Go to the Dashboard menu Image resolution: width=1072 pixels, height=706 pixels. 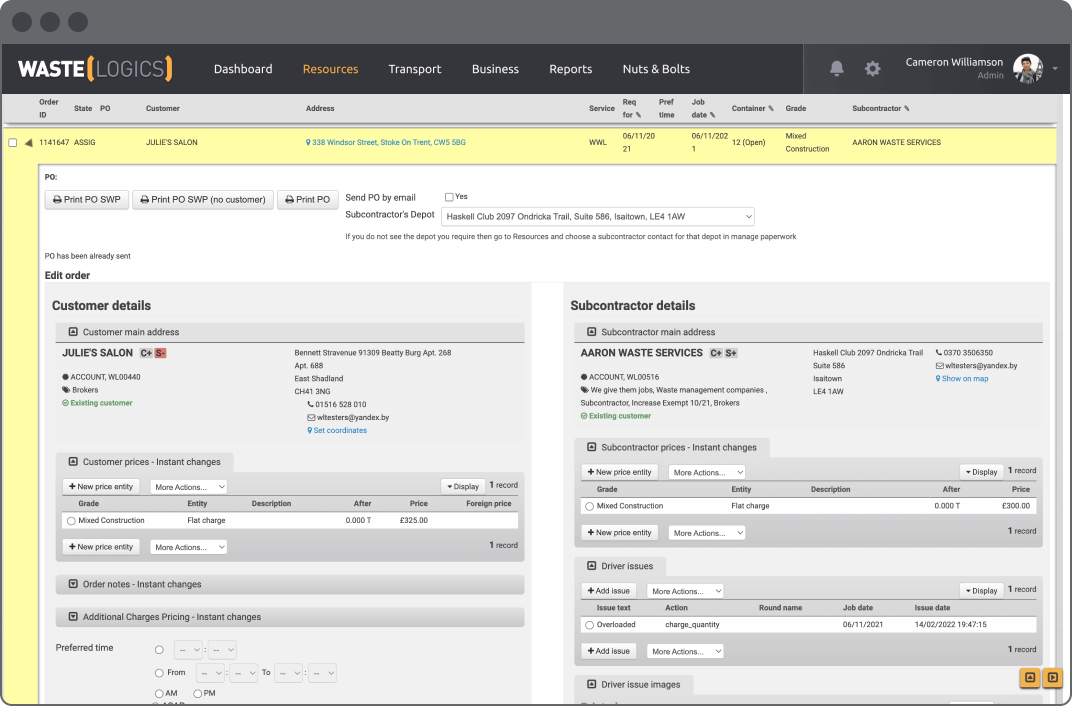(243, 69)
